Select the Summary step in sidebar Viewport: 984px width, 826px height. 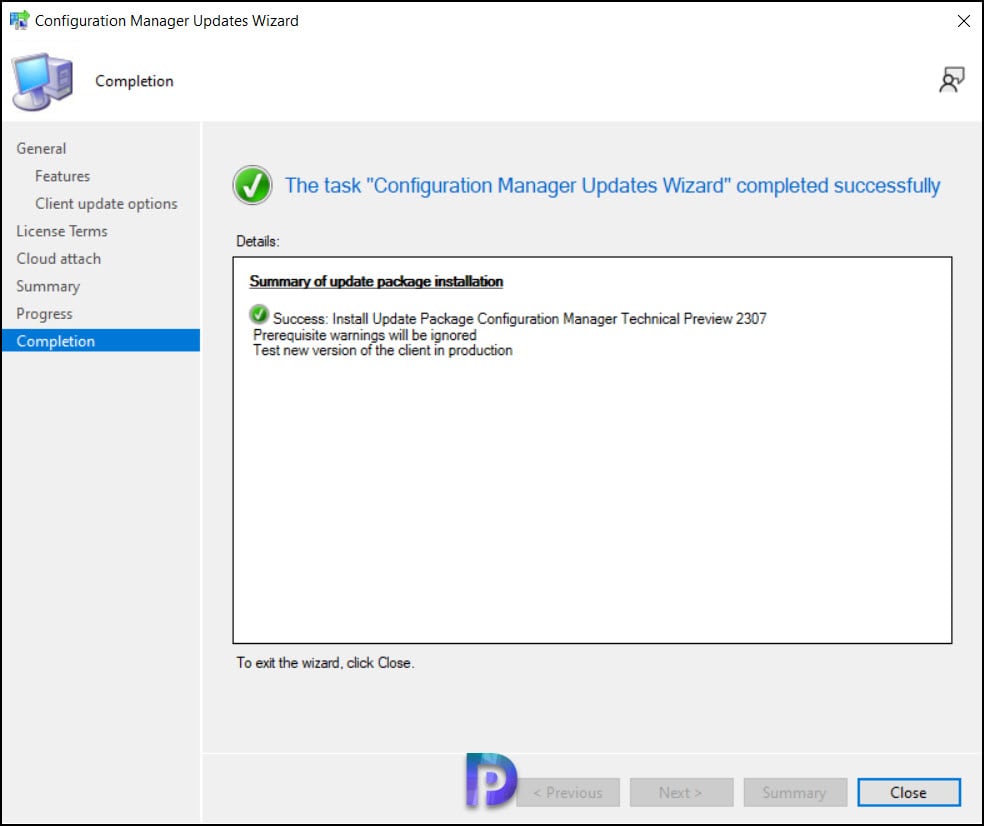[x=48, y=286]
